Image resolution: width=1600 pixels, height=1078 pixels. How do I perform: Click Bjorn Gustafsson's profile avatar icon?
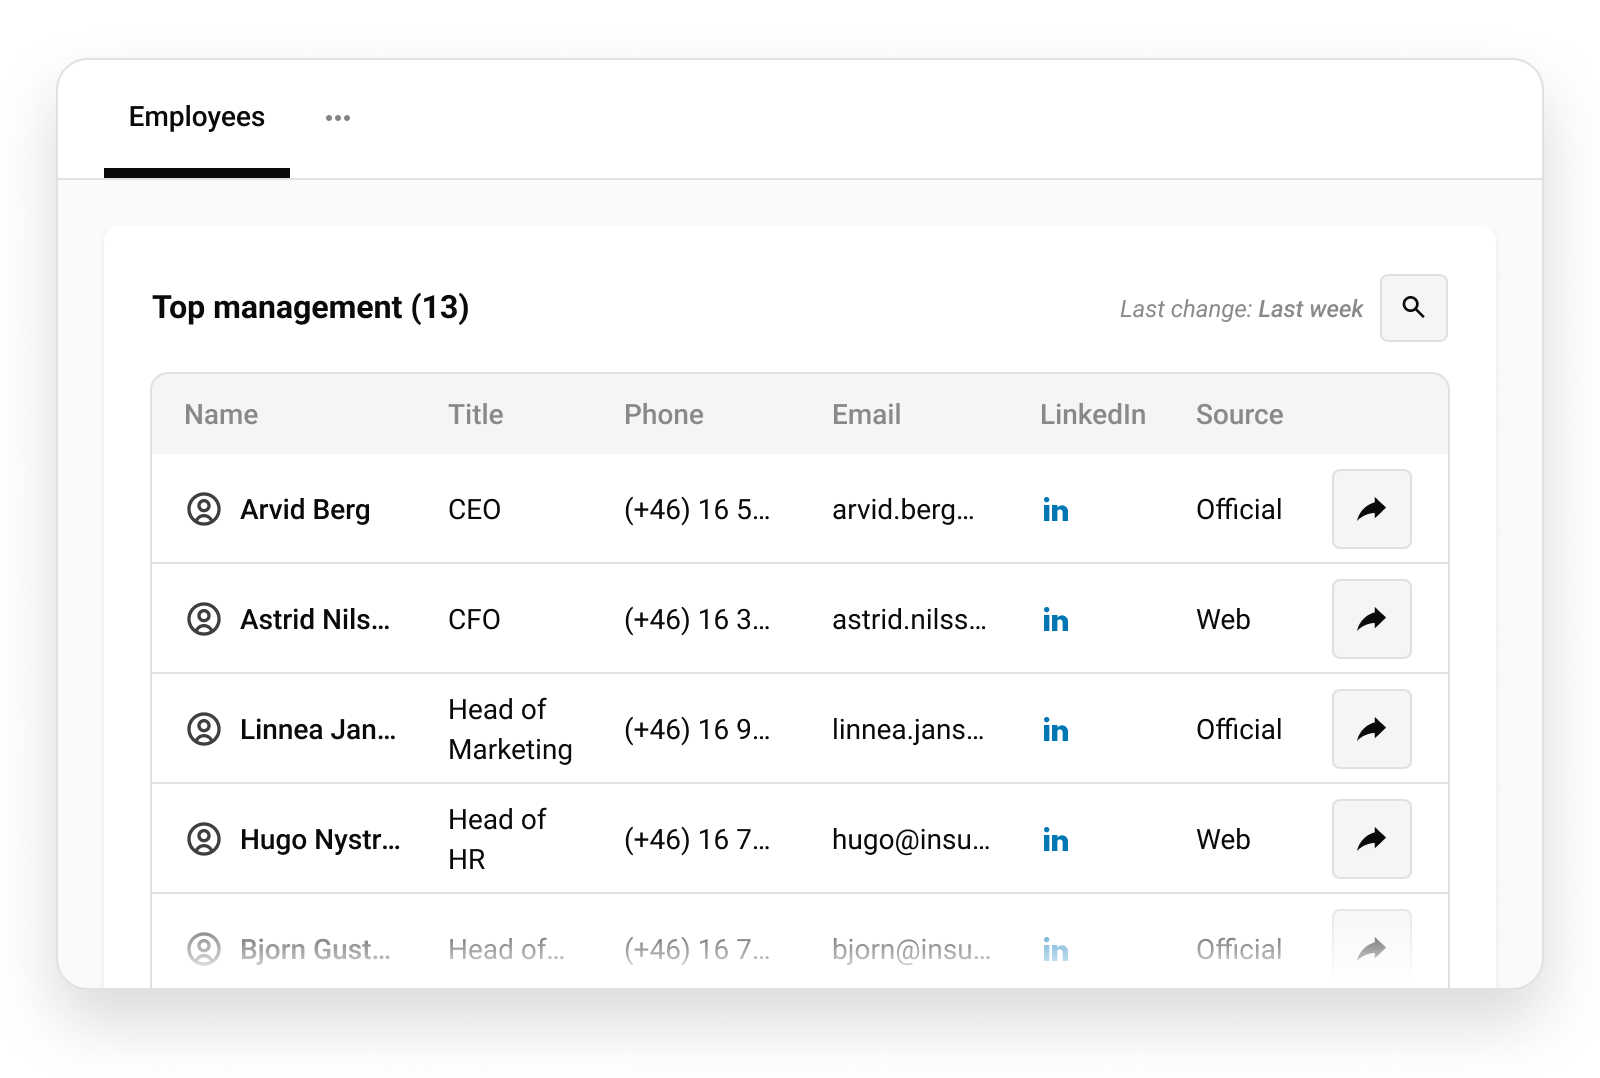click(x=205, y=948)
